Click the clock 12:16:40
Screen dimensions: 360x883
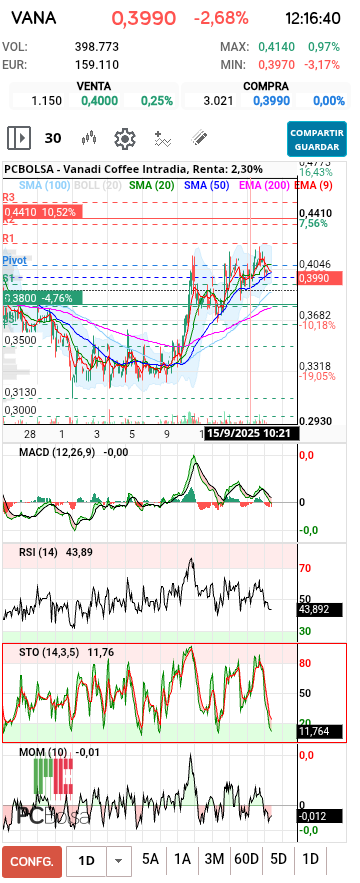313,18
